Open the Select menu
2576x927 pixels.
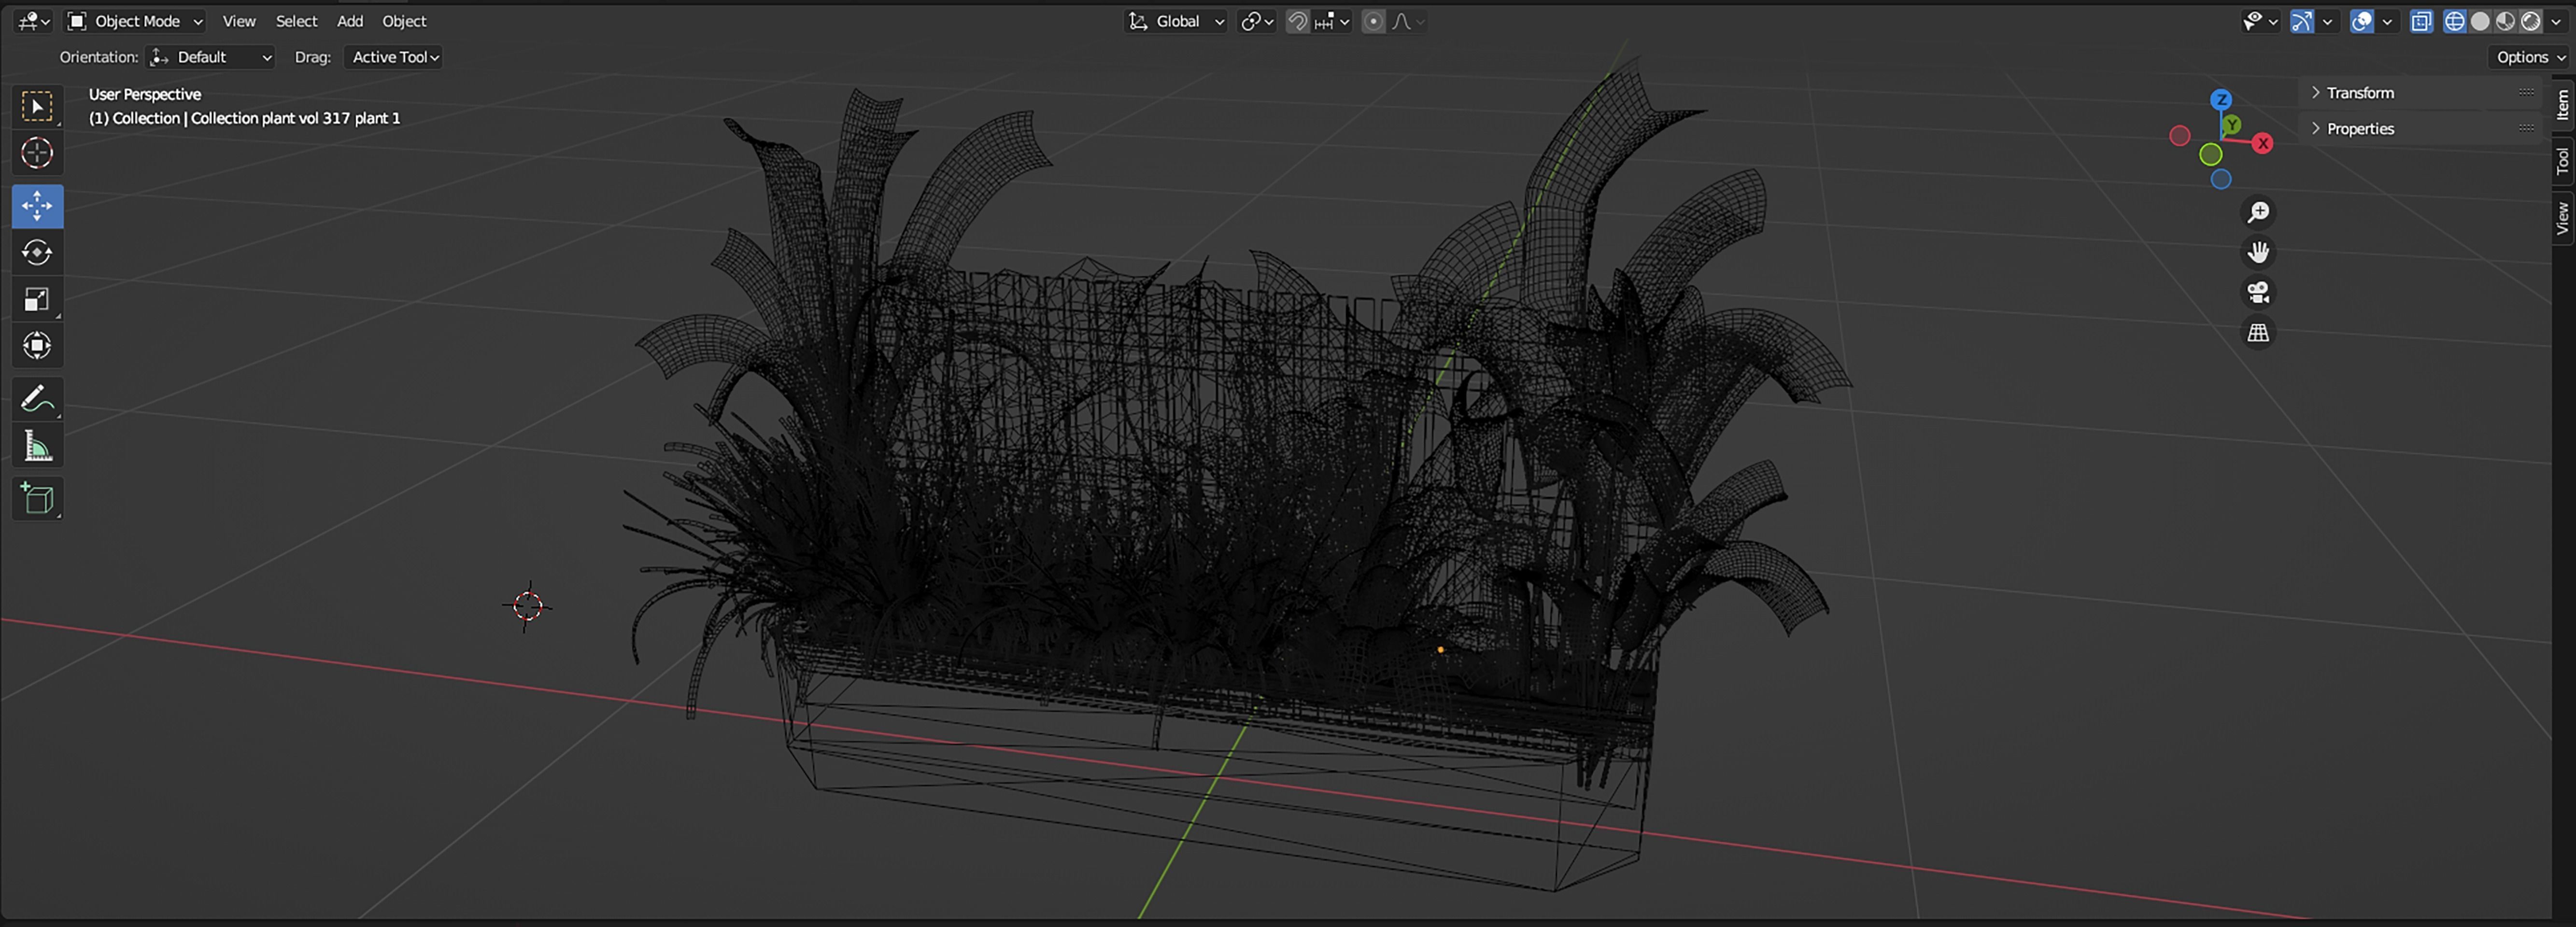tap(296, 21)
